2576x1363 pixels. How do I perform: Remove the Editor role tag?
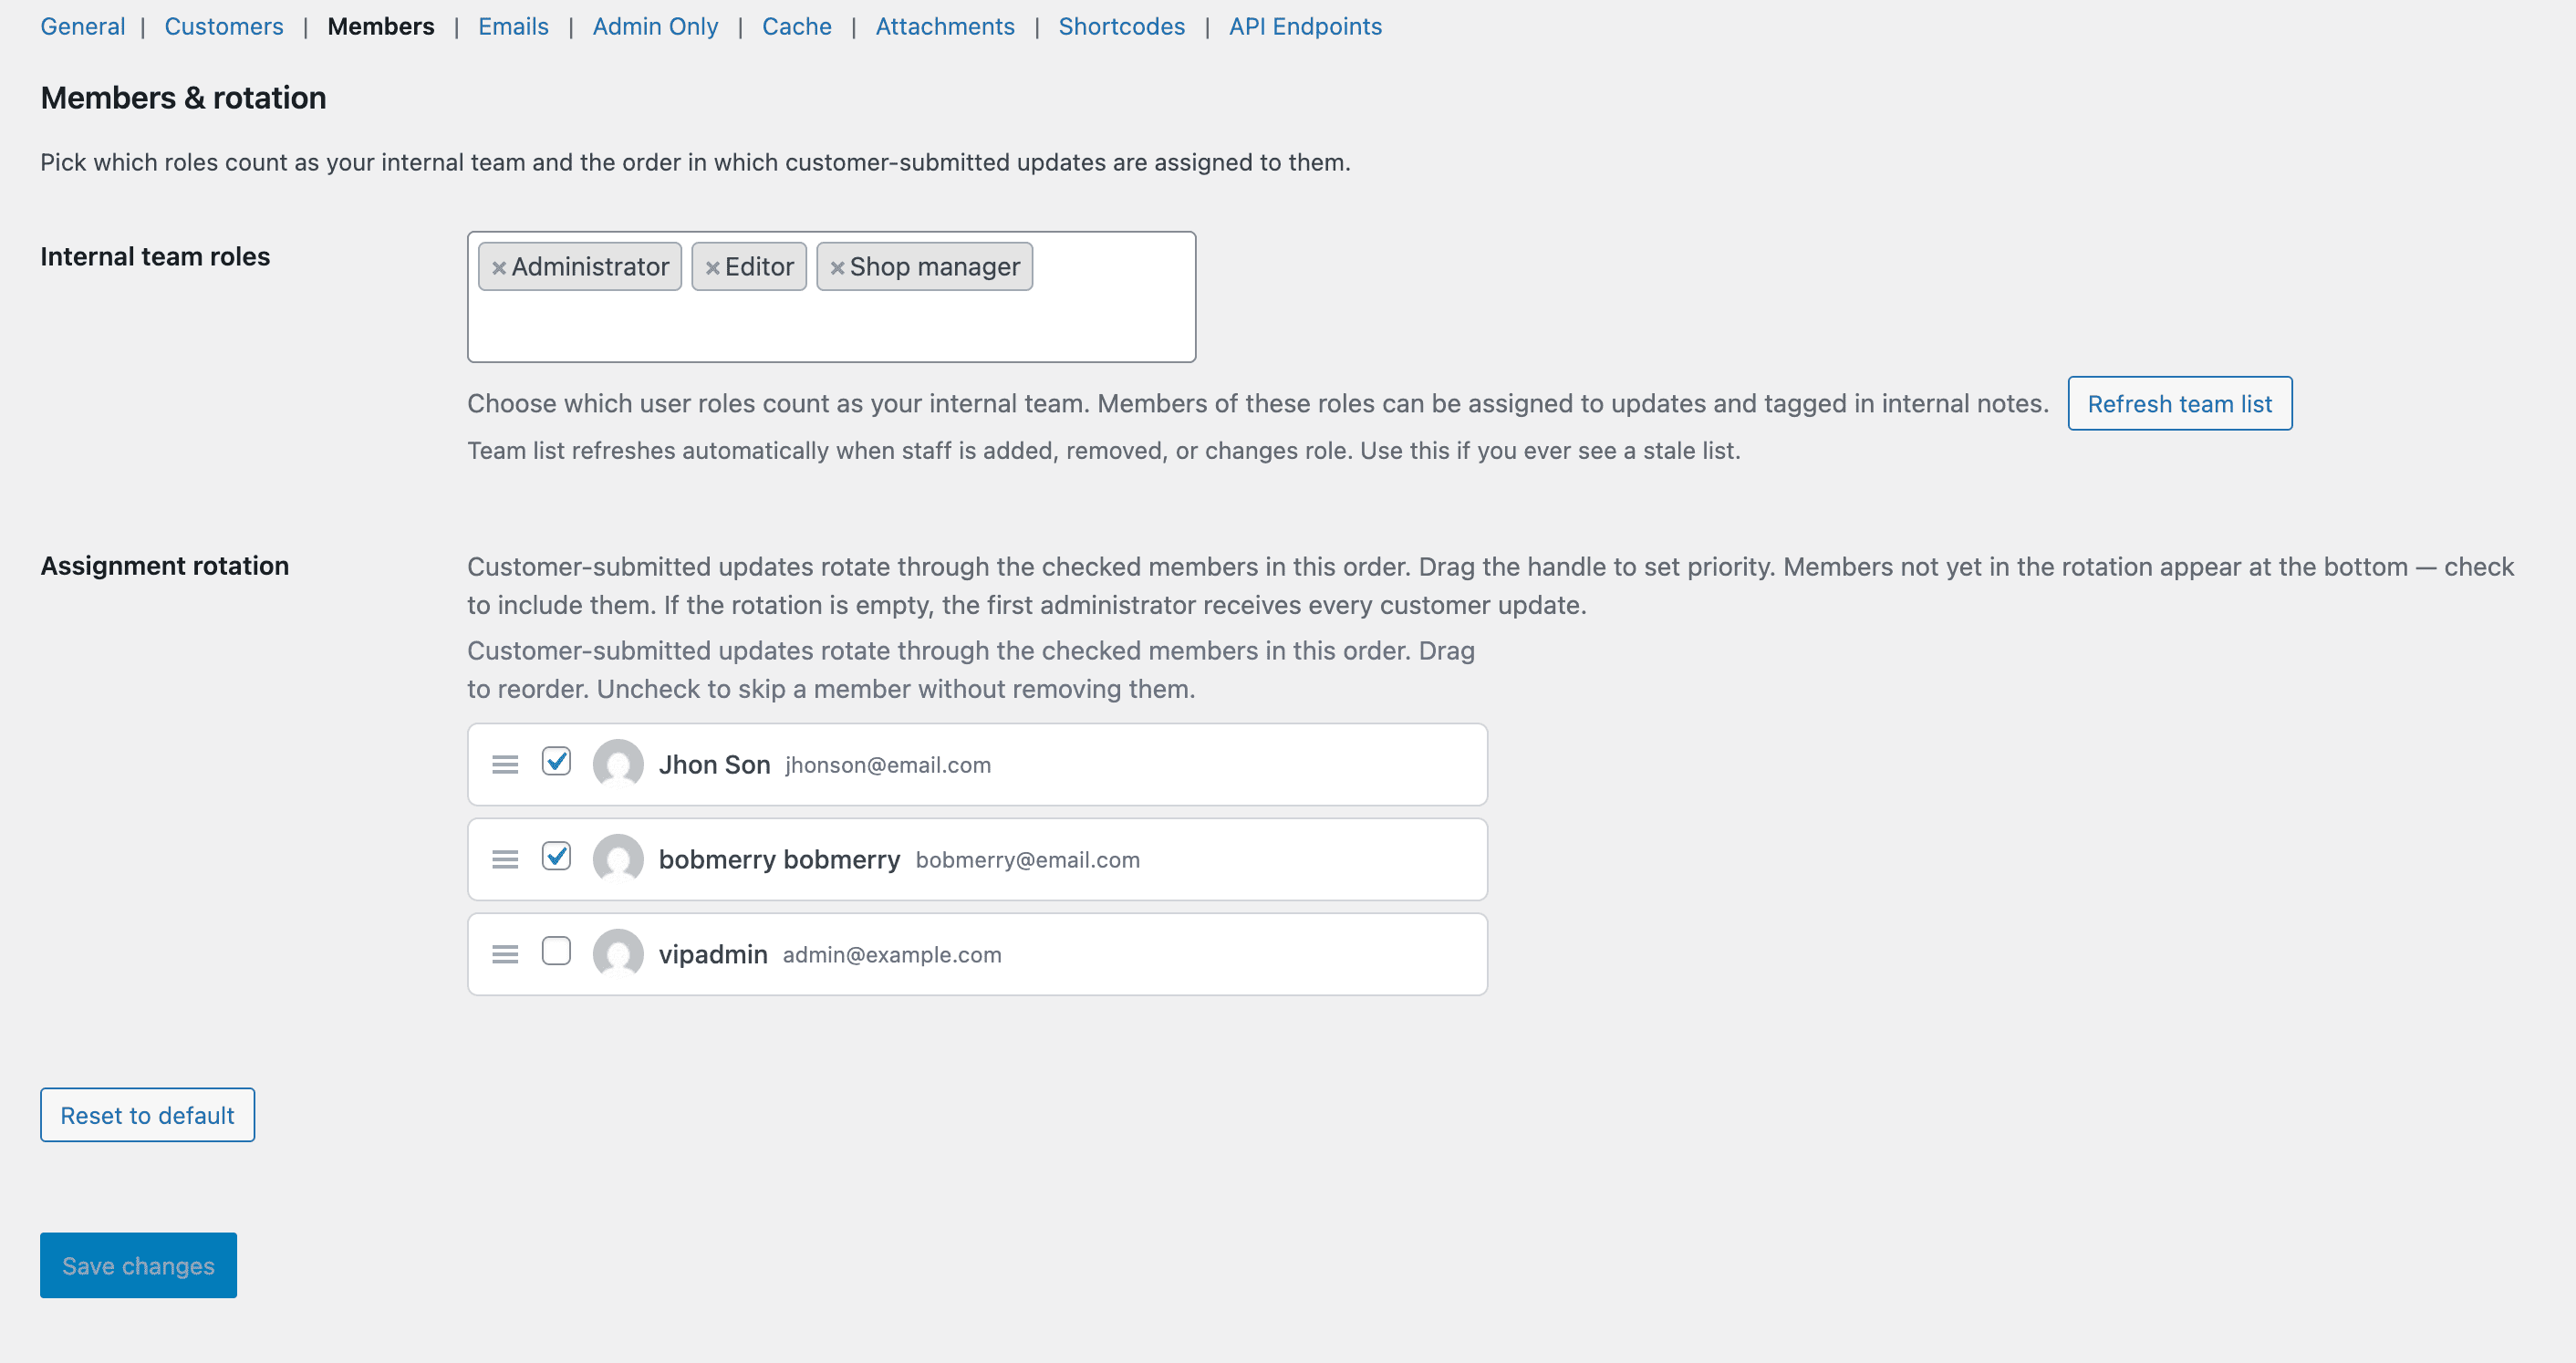click(712, 268)
